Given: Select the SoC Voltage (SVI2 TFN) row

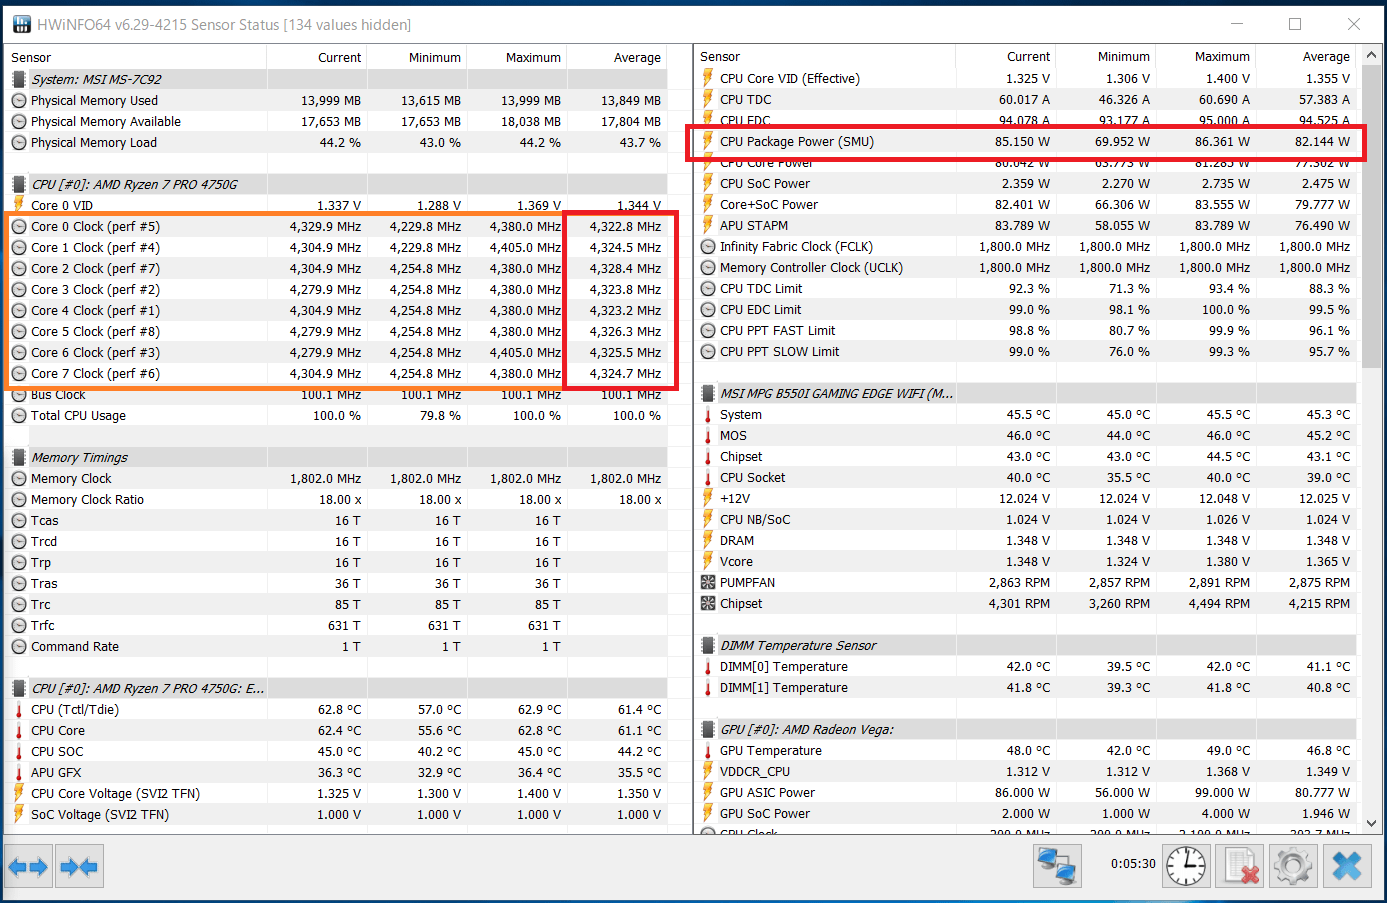Looking at the screenshot, I should tap(336, 814).
